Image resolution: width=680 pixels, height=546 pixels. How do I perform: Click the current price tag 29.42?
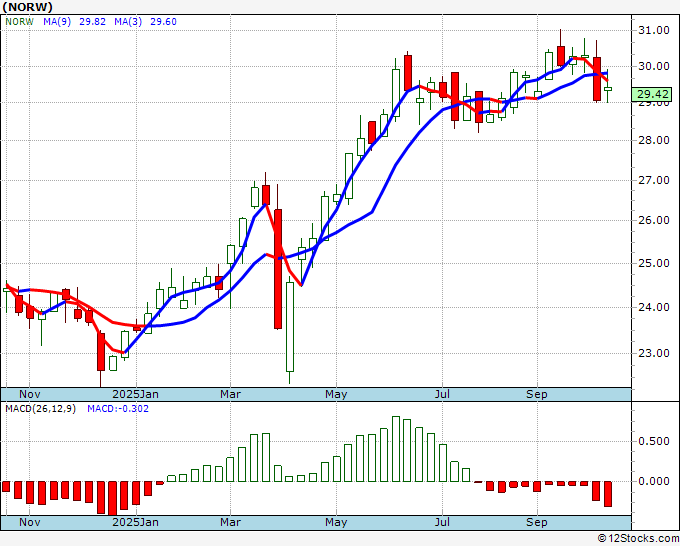[x=652, y=94]
